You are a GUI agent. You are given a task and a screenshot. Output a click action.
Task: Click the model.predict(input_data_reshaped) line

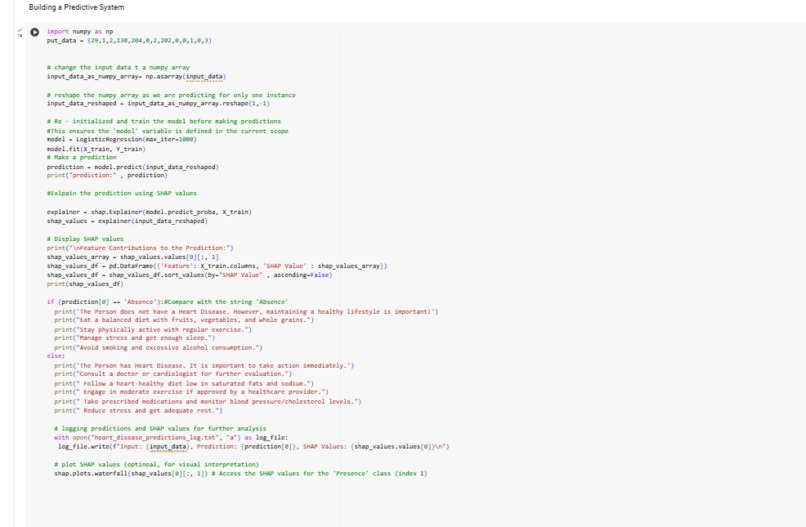[133, 167]
